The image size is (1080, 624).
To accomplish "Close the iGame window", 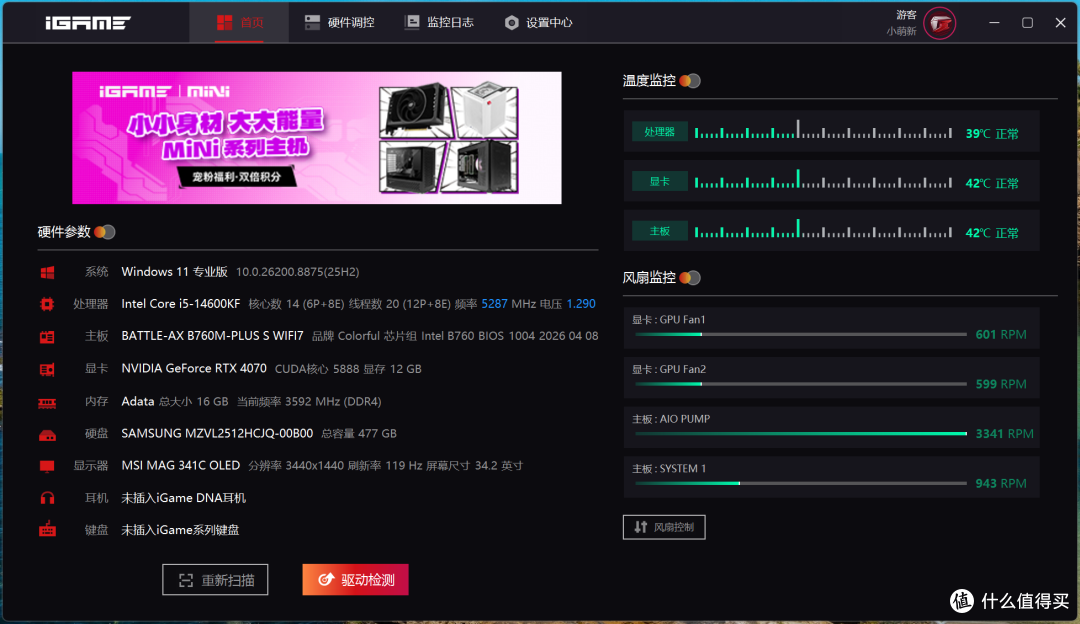I will click(1061, 23).
